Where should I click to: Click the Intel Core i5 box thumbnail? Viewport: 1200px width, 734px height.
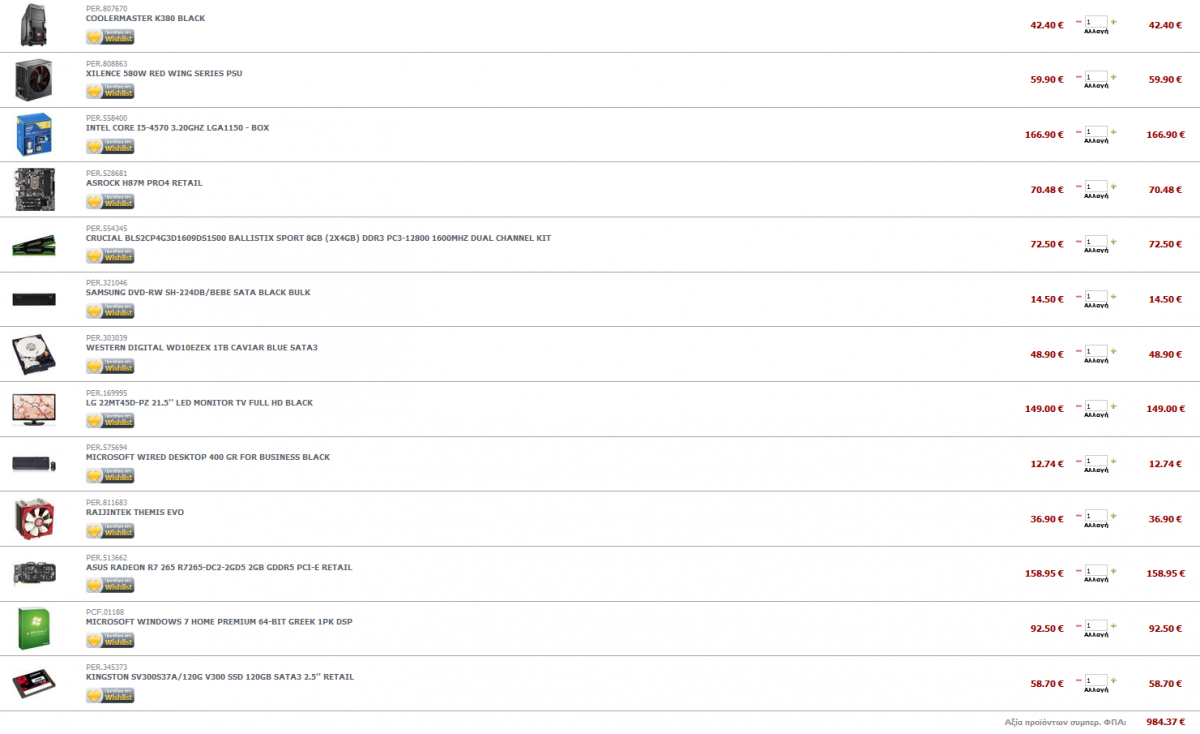[x=34, y=134]
